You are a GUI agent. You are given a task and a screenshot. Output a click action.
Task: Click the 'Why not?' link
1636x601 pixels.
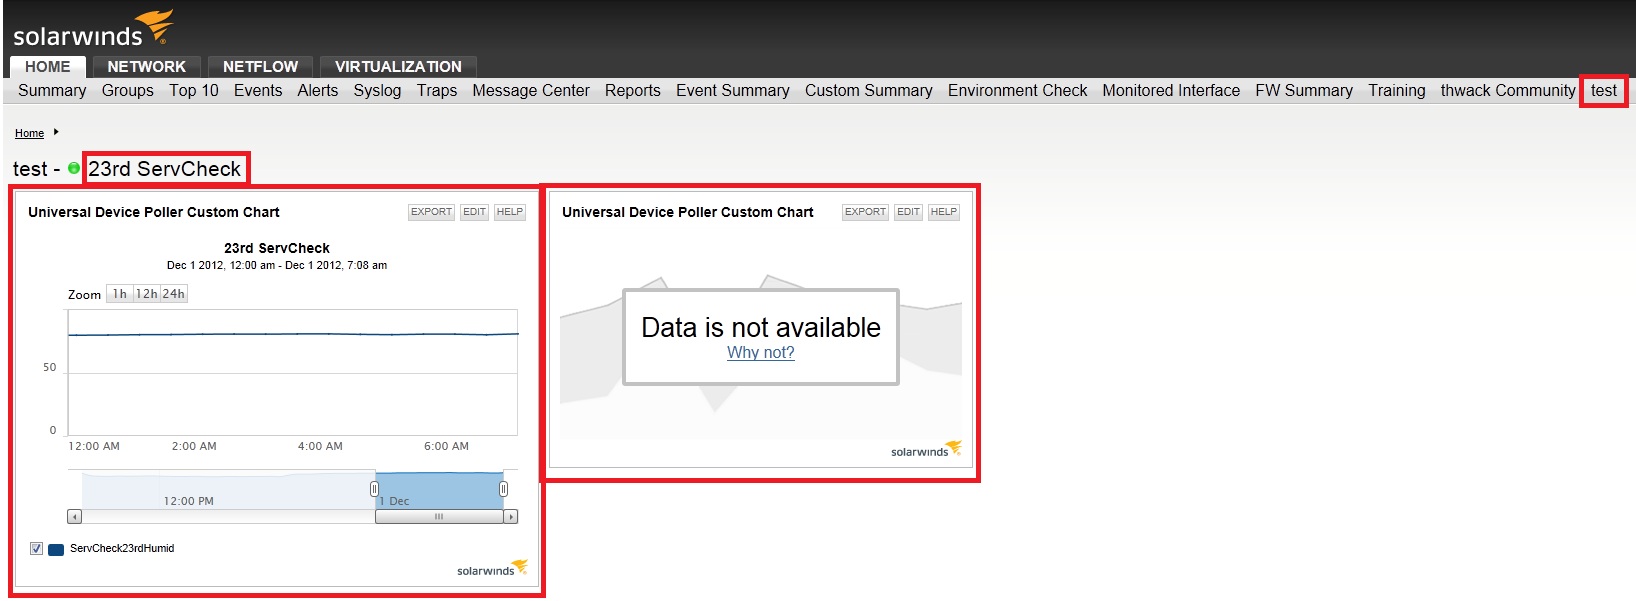(x=761, y=353)
